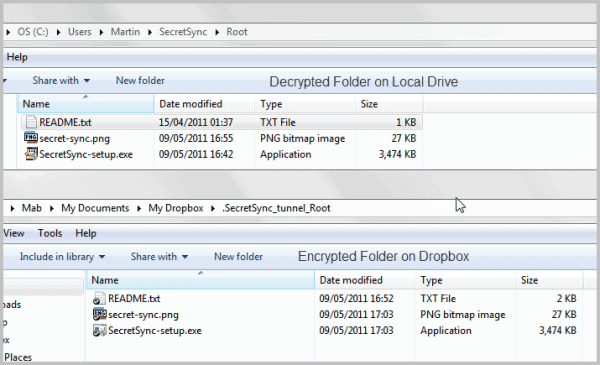Click Places in the navigation pane
This screenshot has height=365, width=600.
(18, 357)
